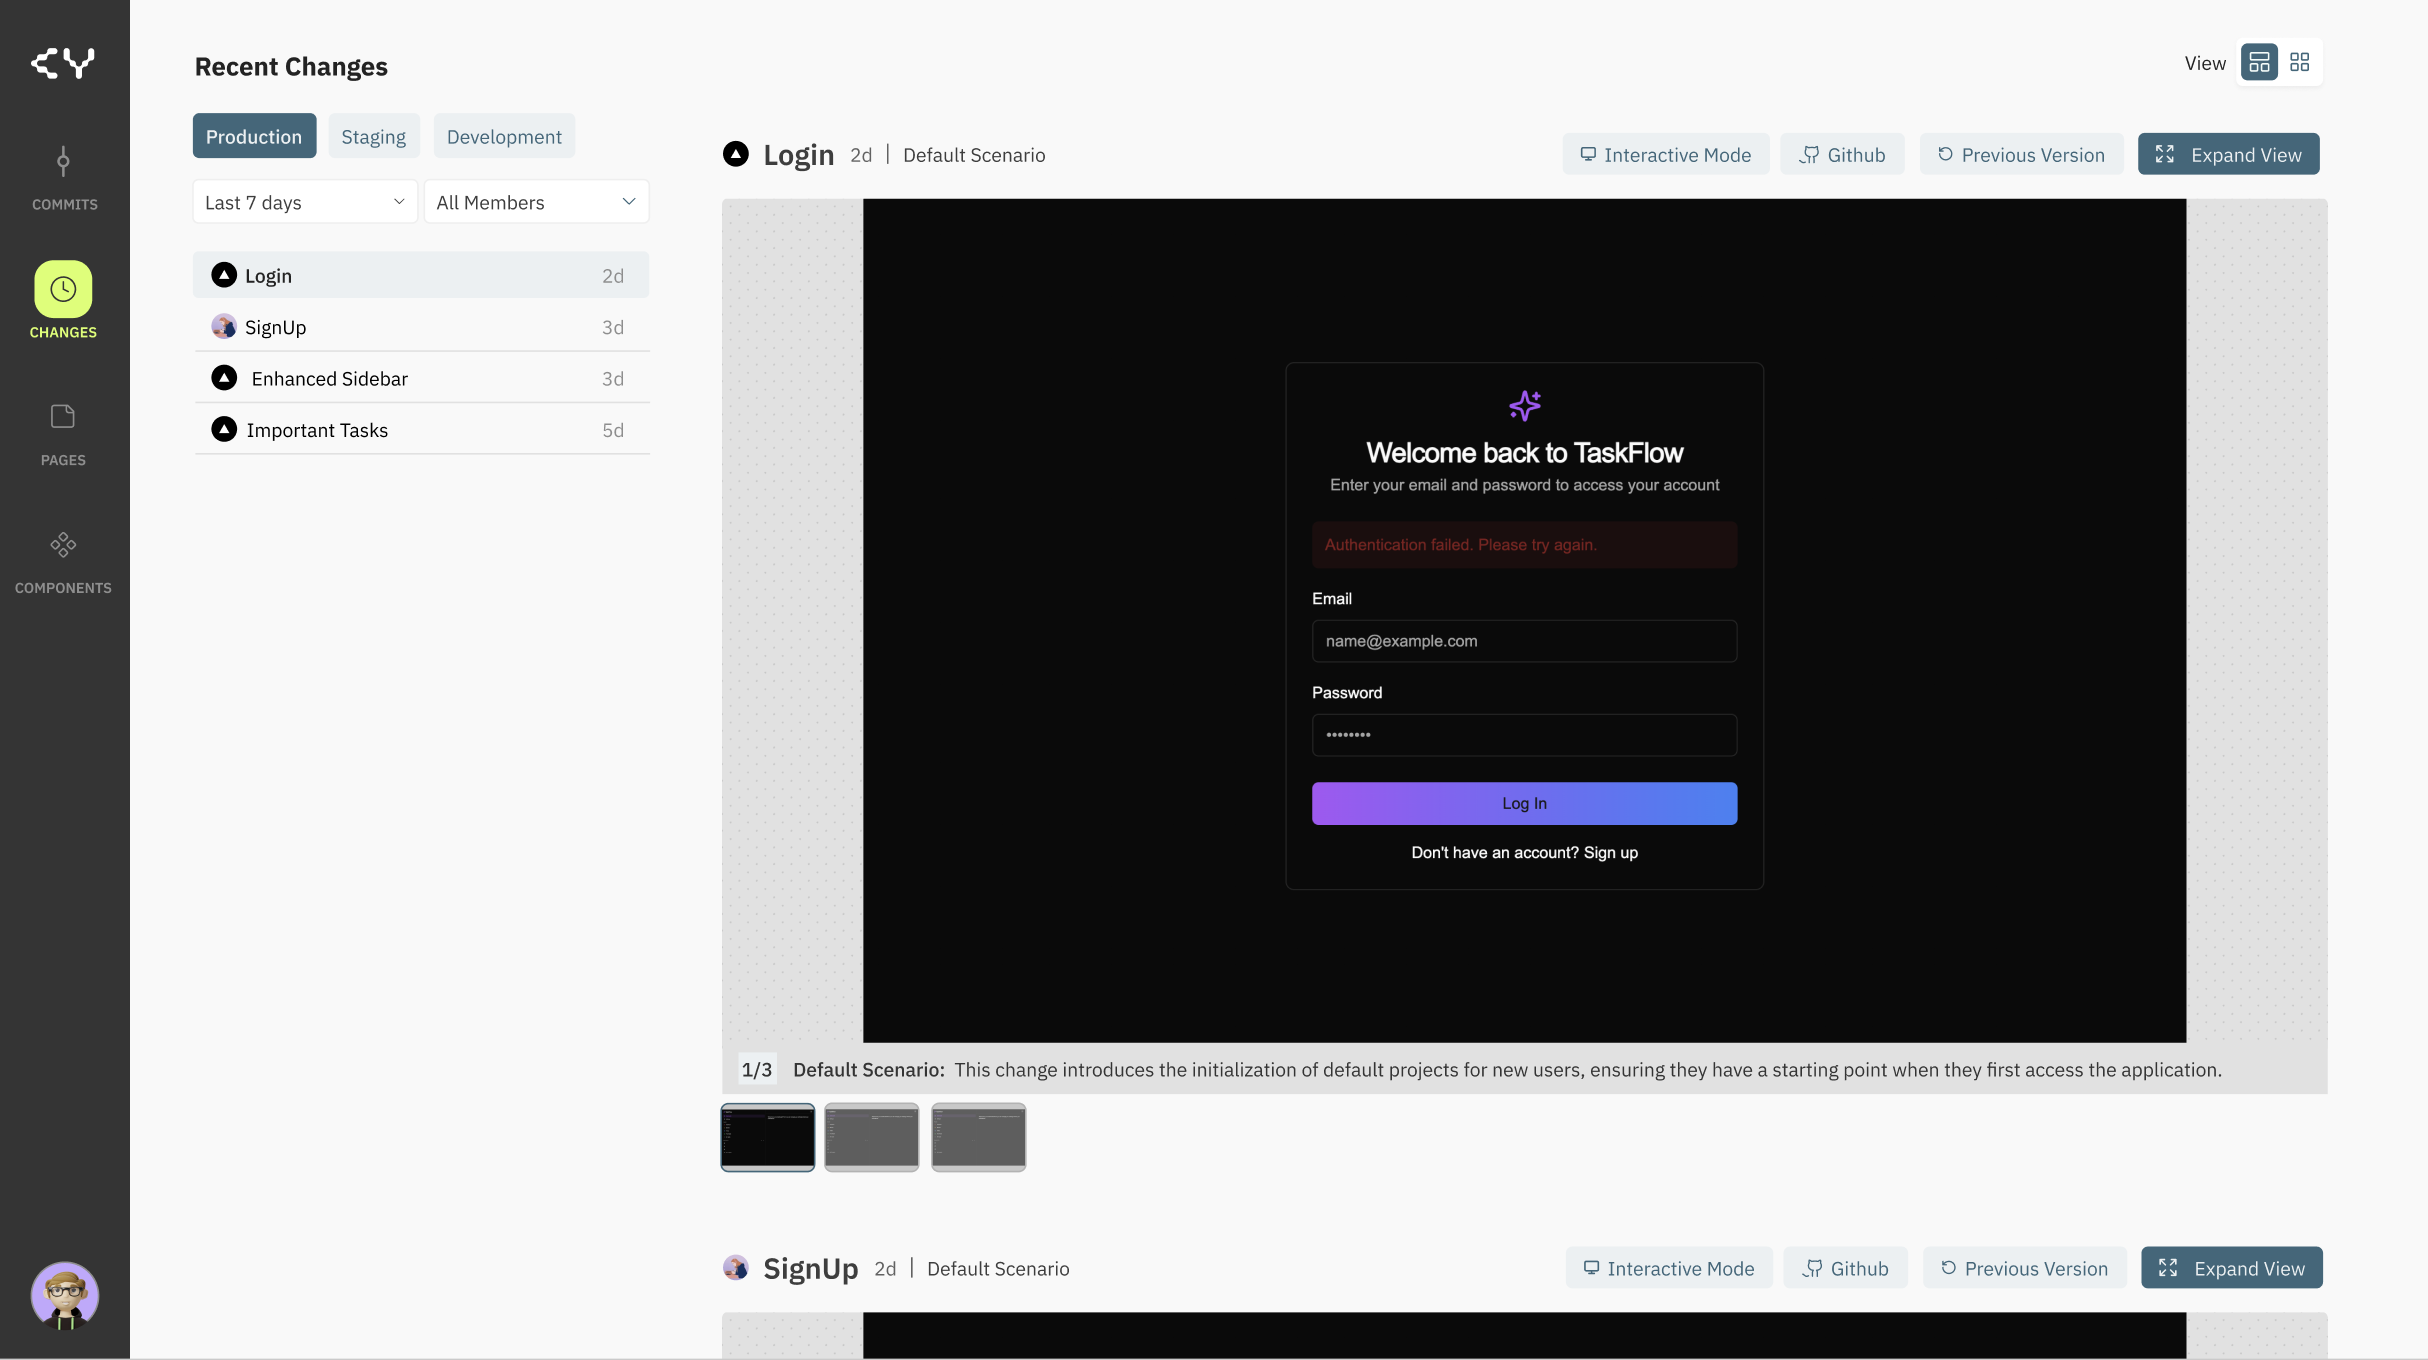Screen dimensions: 2428x1360
Task: Open the Components section
Action: point(63,560)
